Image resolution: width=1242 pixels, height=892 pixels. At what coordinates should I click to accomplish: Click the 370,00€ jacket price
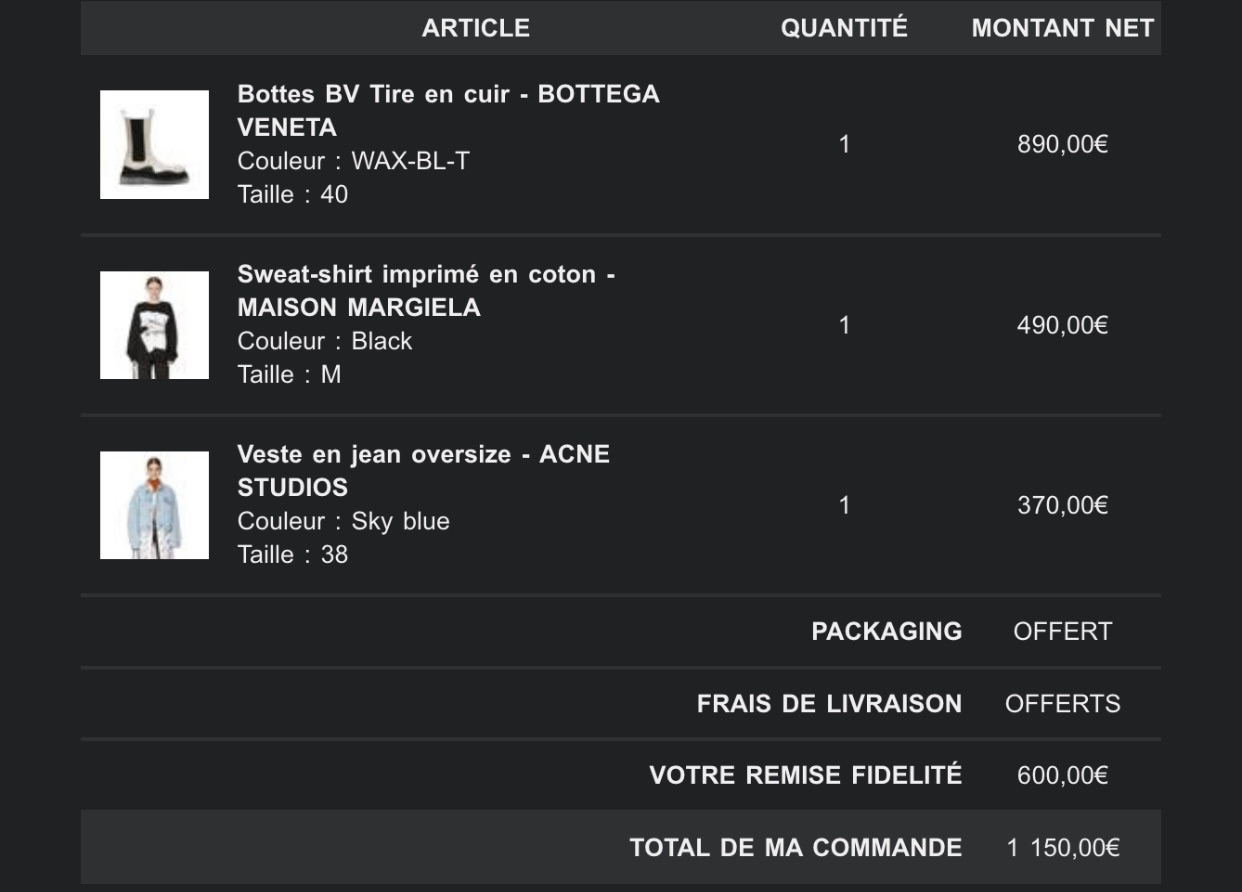click(x=1063, y=505)
